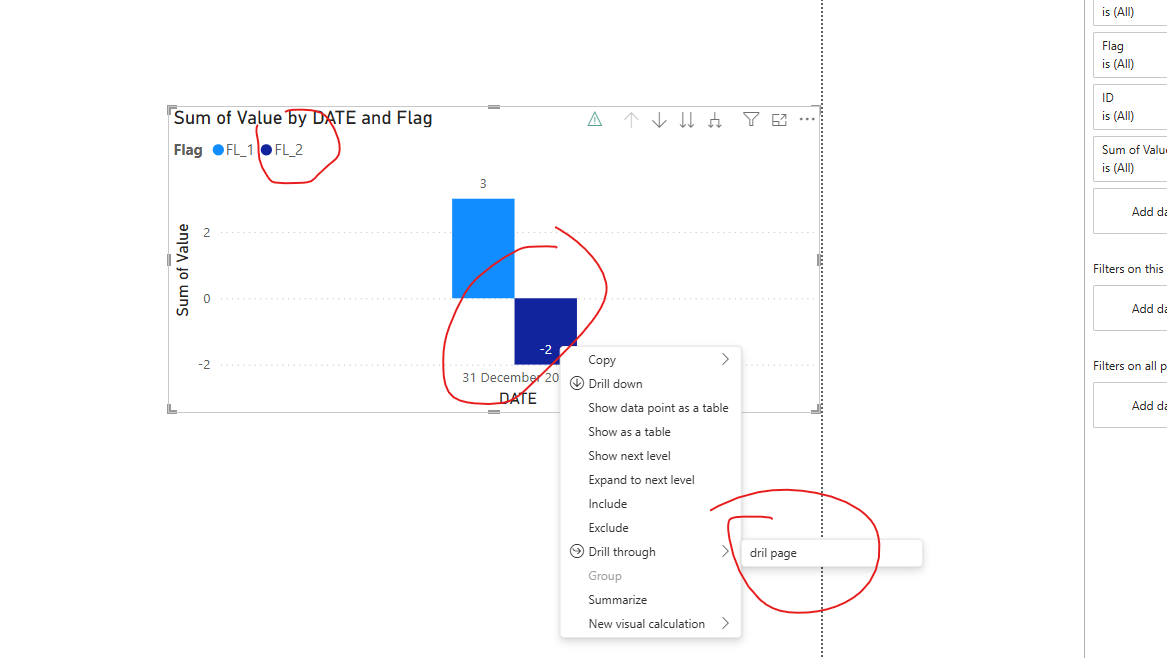The image size is (1167, 658).
Task: Choose New visual calculation
Action: pyautogui.click(x=650, y=624)
